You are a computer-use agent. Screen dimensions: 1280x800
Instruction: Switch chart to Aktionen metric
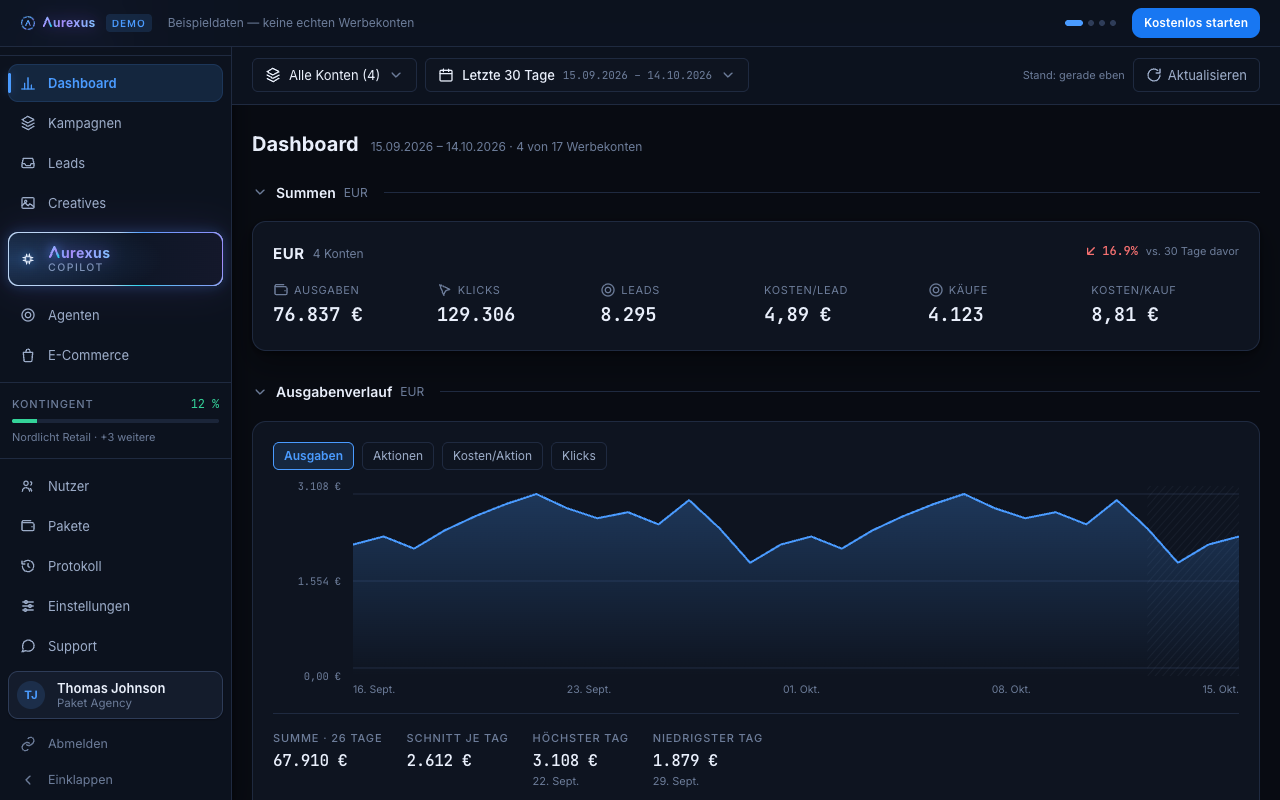[x=398, y=456]
